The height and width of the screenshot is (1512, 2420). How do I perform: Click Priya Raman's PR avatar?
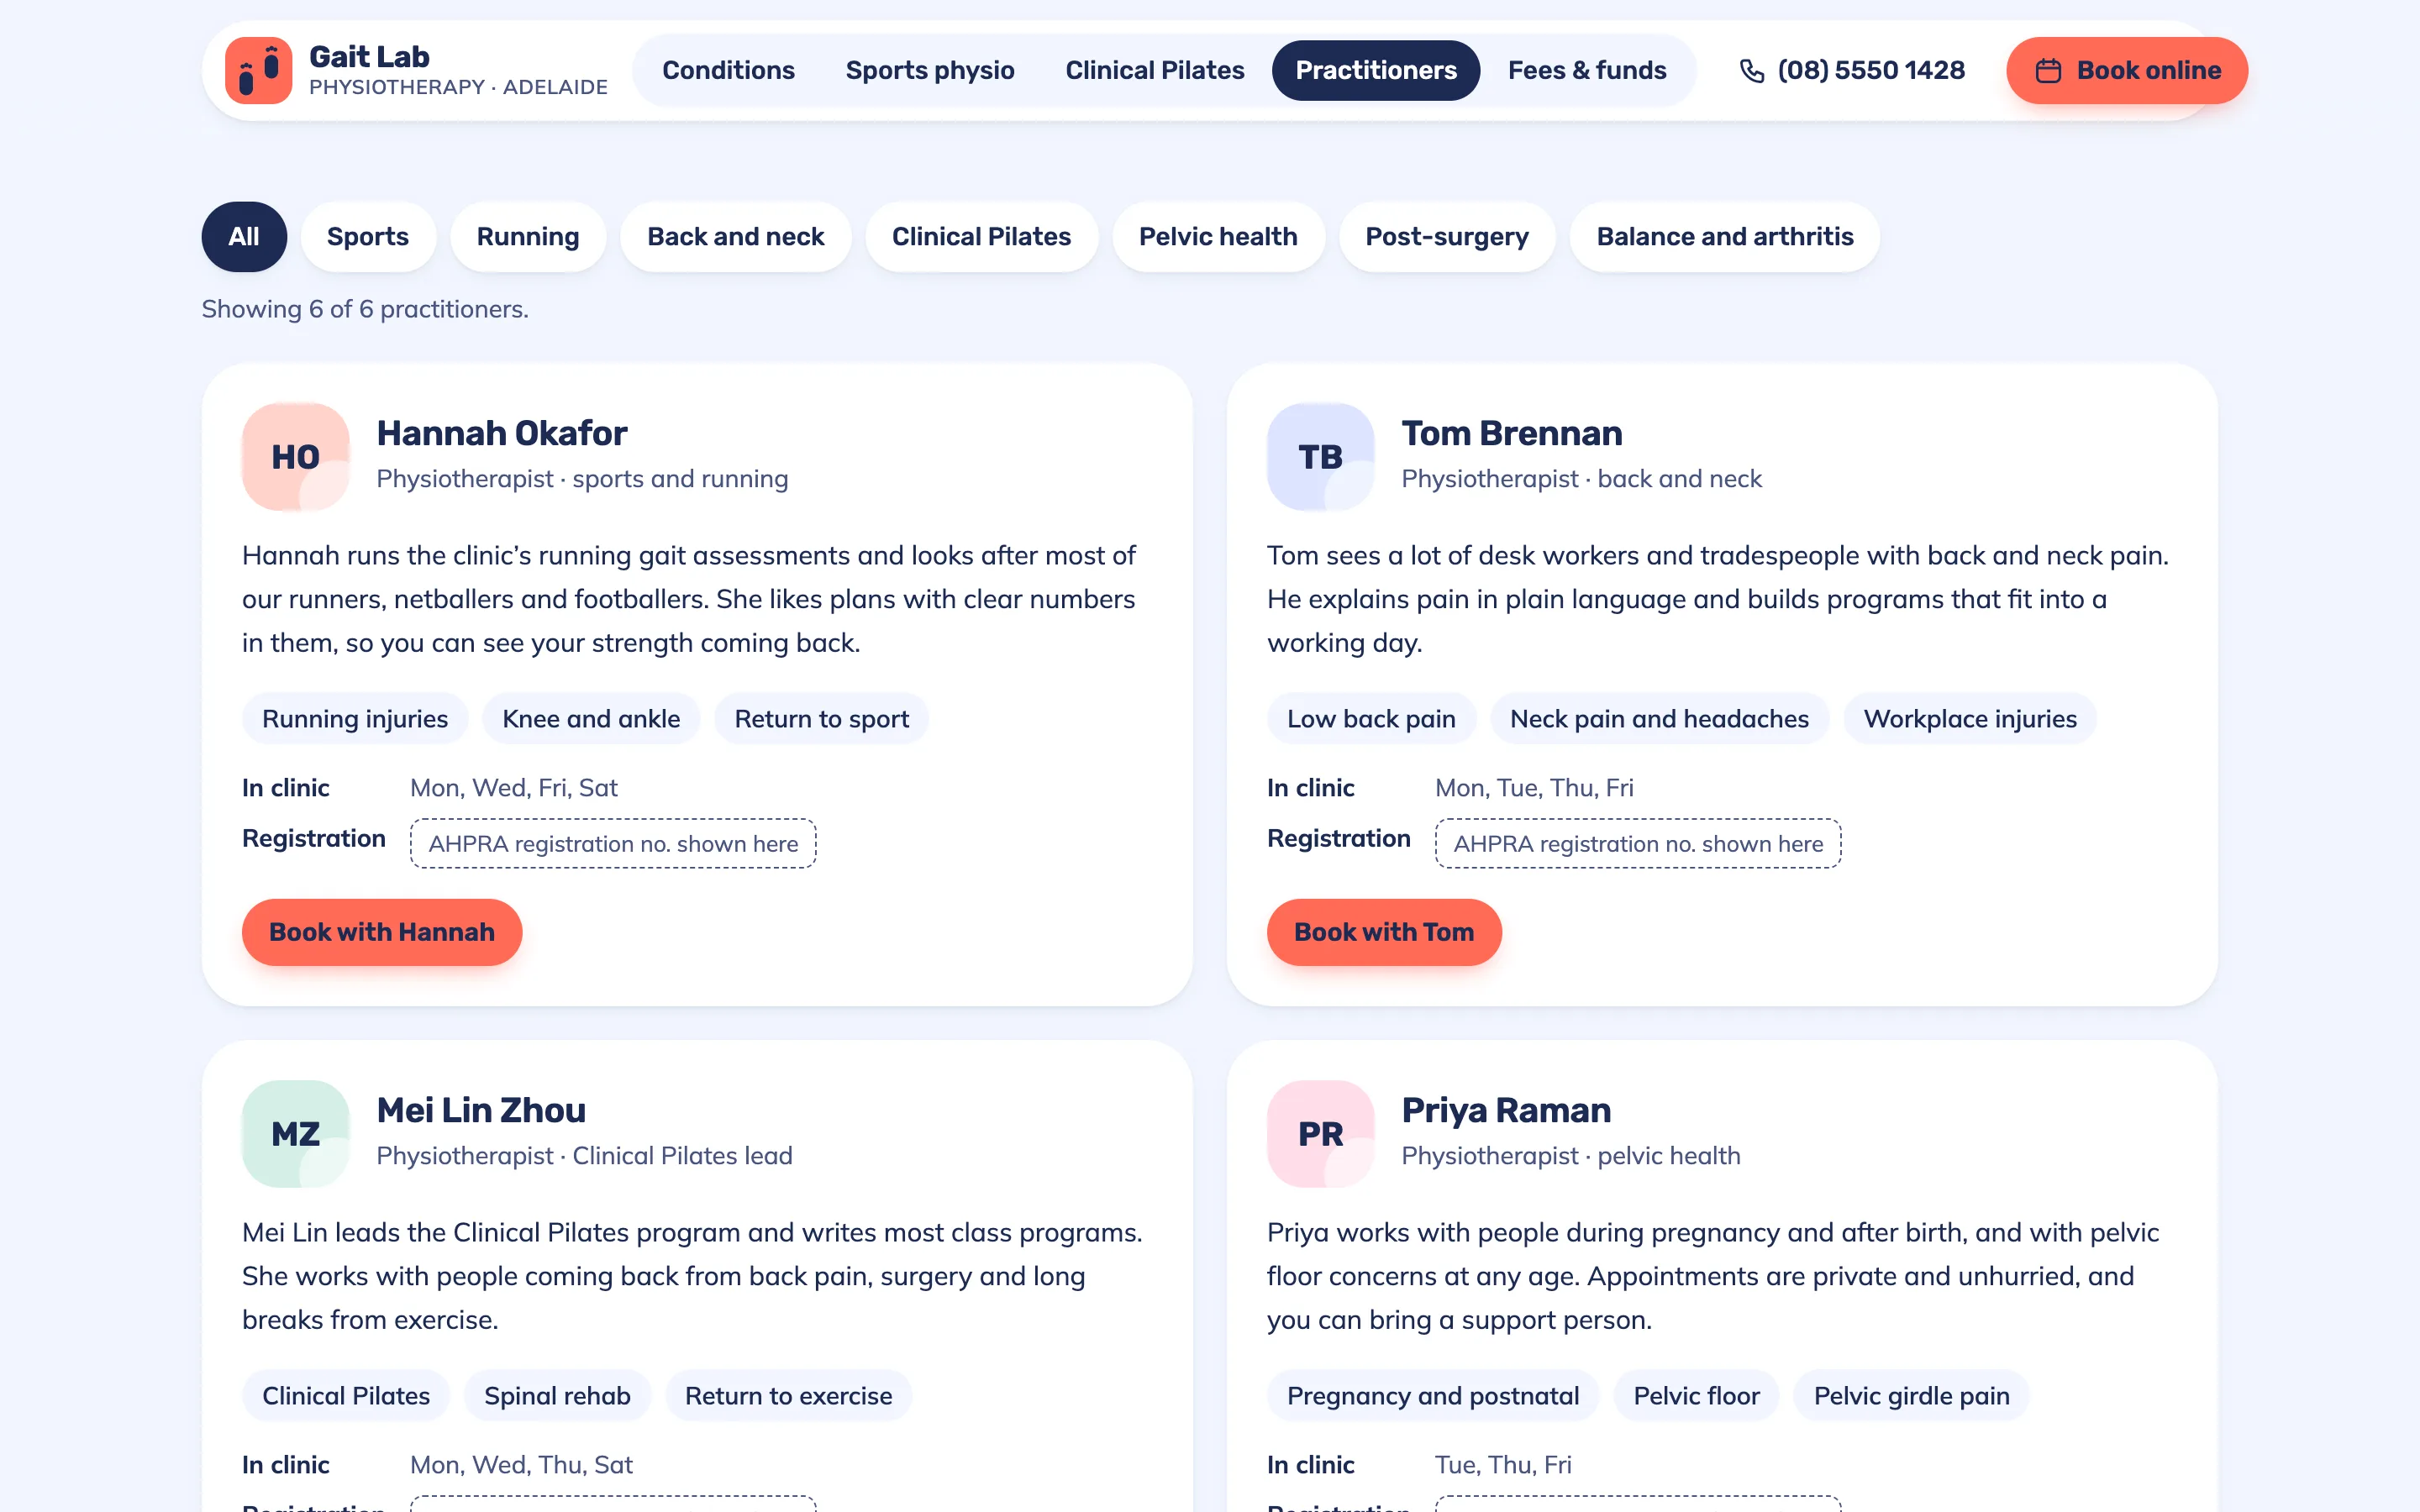click(x=1320, y=1134)
